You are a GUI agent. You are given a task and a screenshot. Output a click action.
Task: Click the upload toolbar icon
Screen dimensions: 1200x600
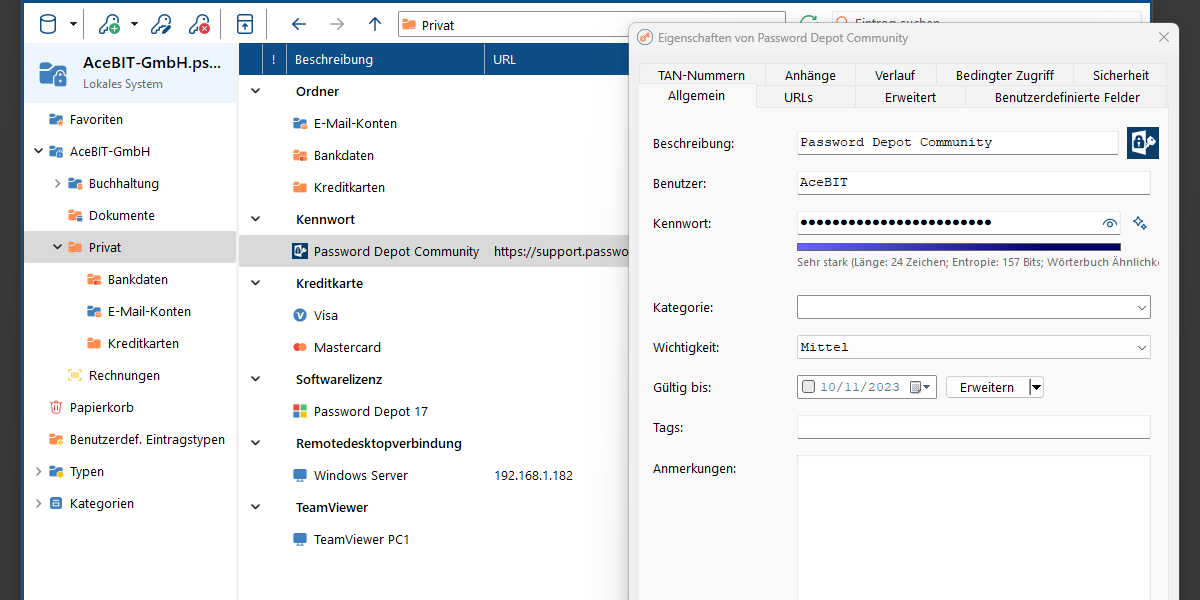[x=245, y=23]
